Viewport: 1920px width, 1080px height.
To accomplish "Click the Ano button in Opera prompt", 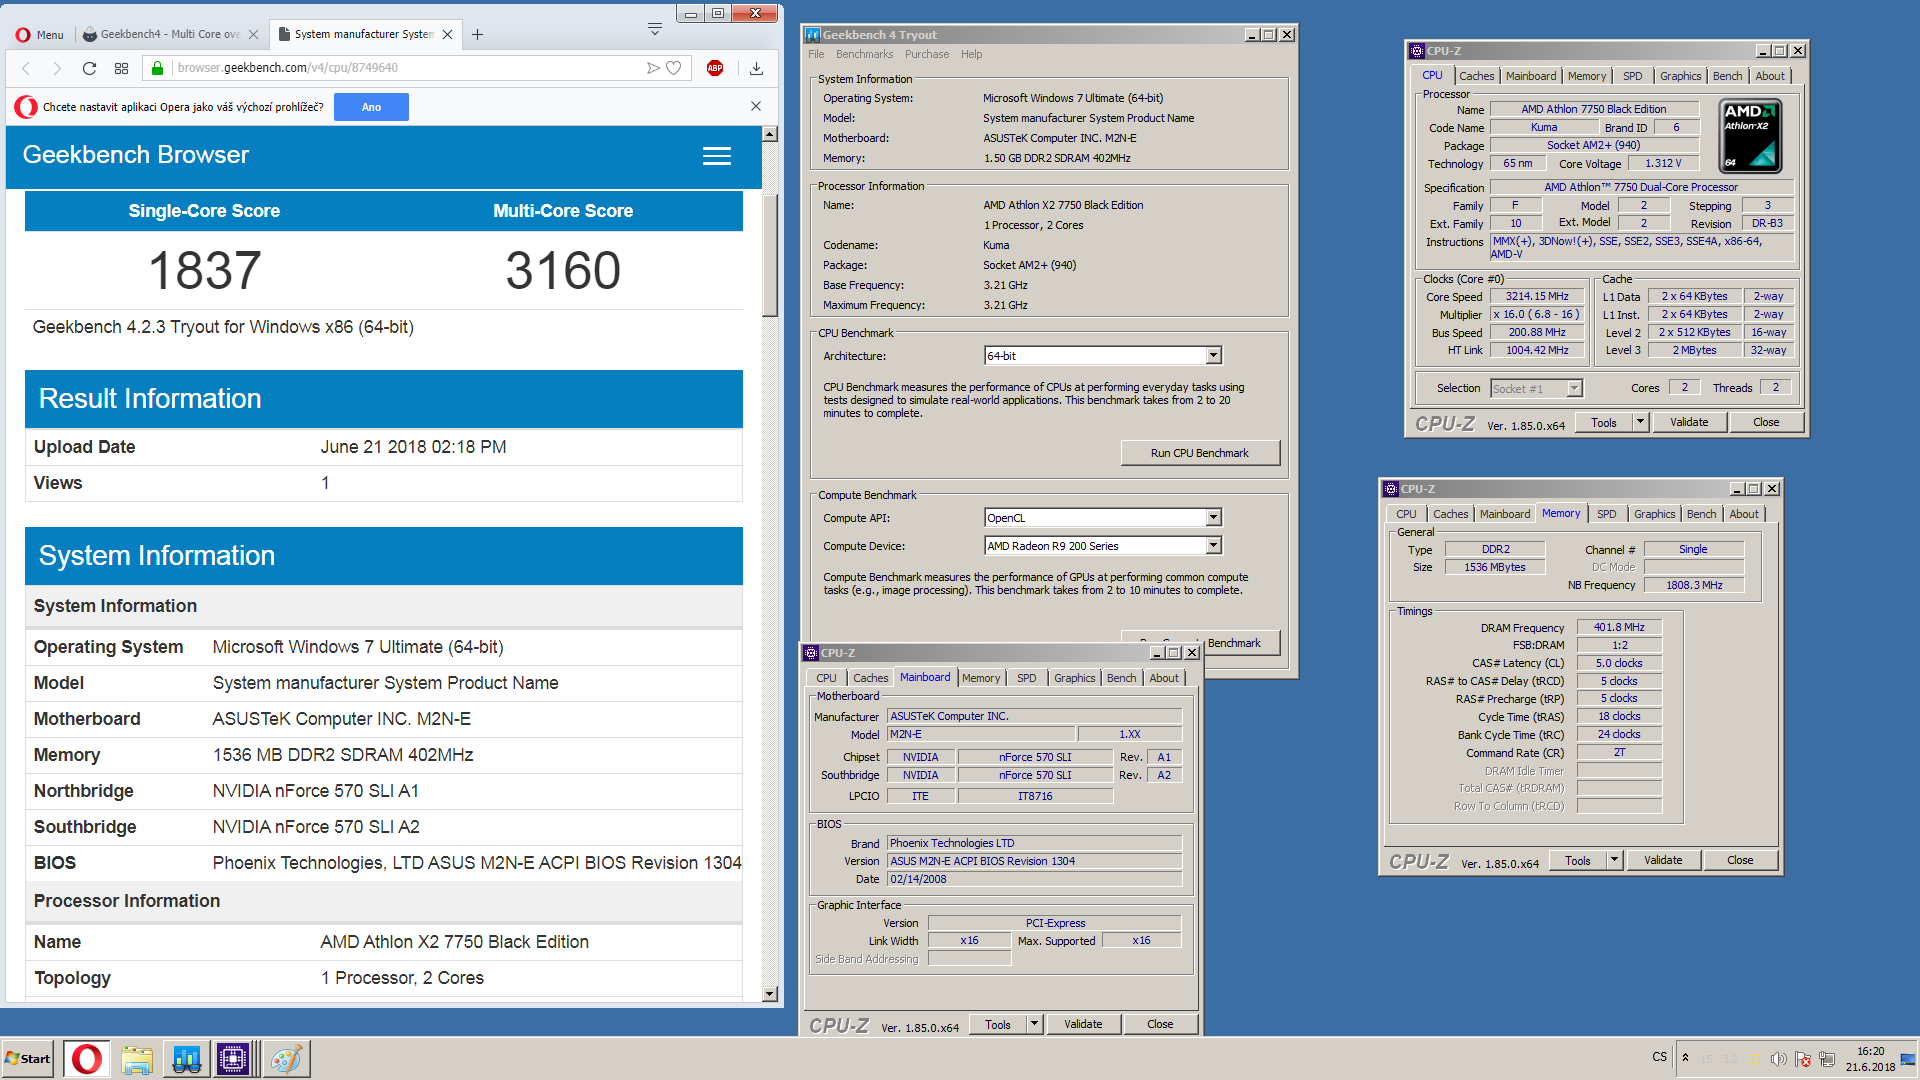I will pyautogui.click(x=371, y=107).
